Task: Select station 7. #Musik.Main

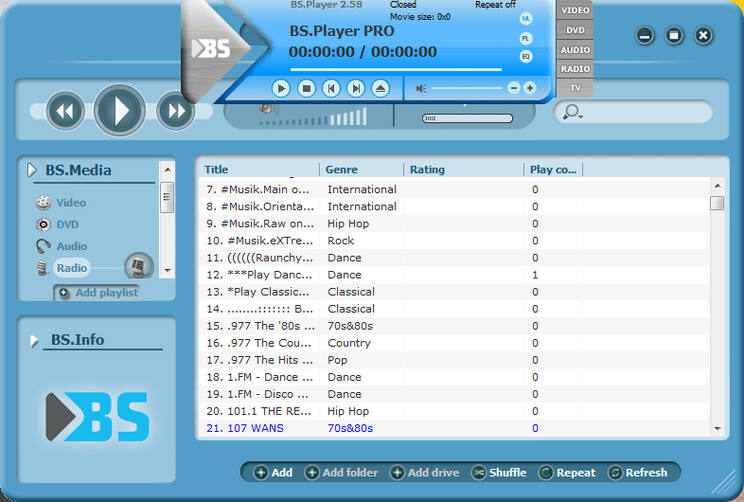Action: click(x=454, y=189)
